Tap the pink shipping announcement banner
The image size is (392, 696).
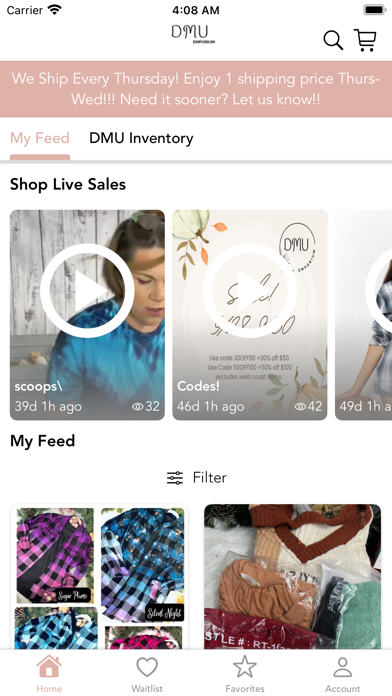[196, 89]
